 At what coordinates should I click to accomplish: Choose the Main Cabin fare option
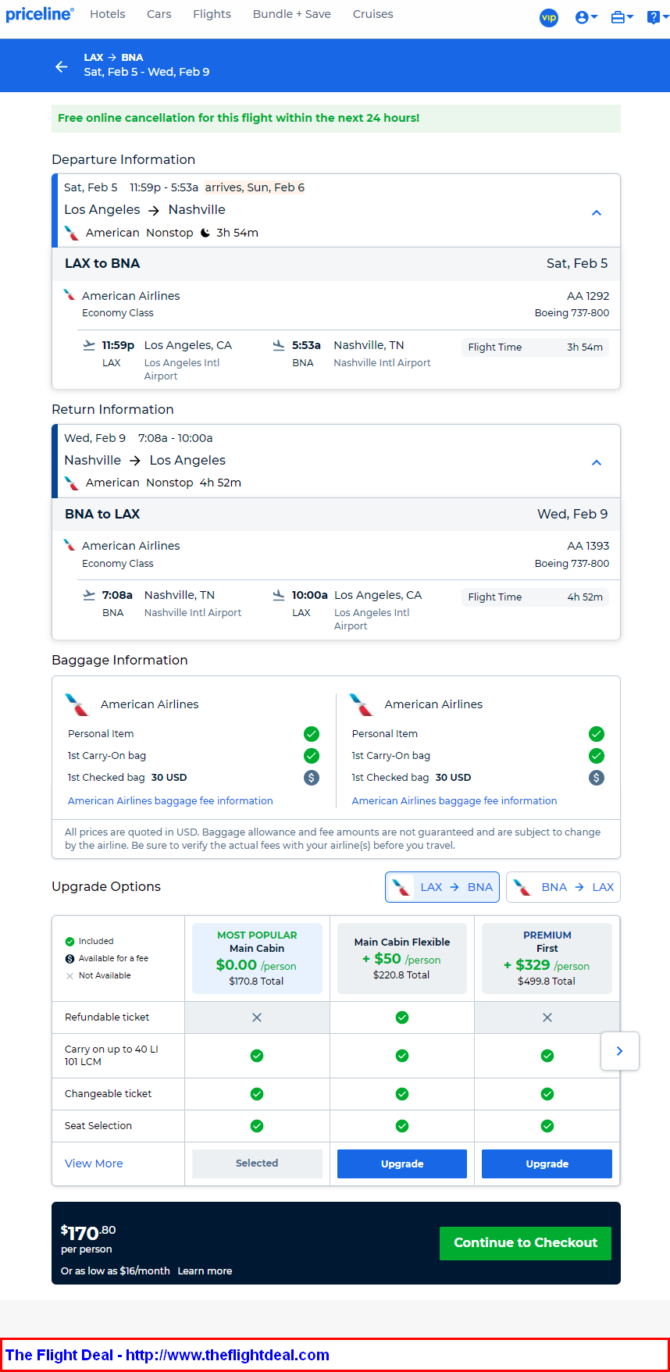[x=257, y=959]
